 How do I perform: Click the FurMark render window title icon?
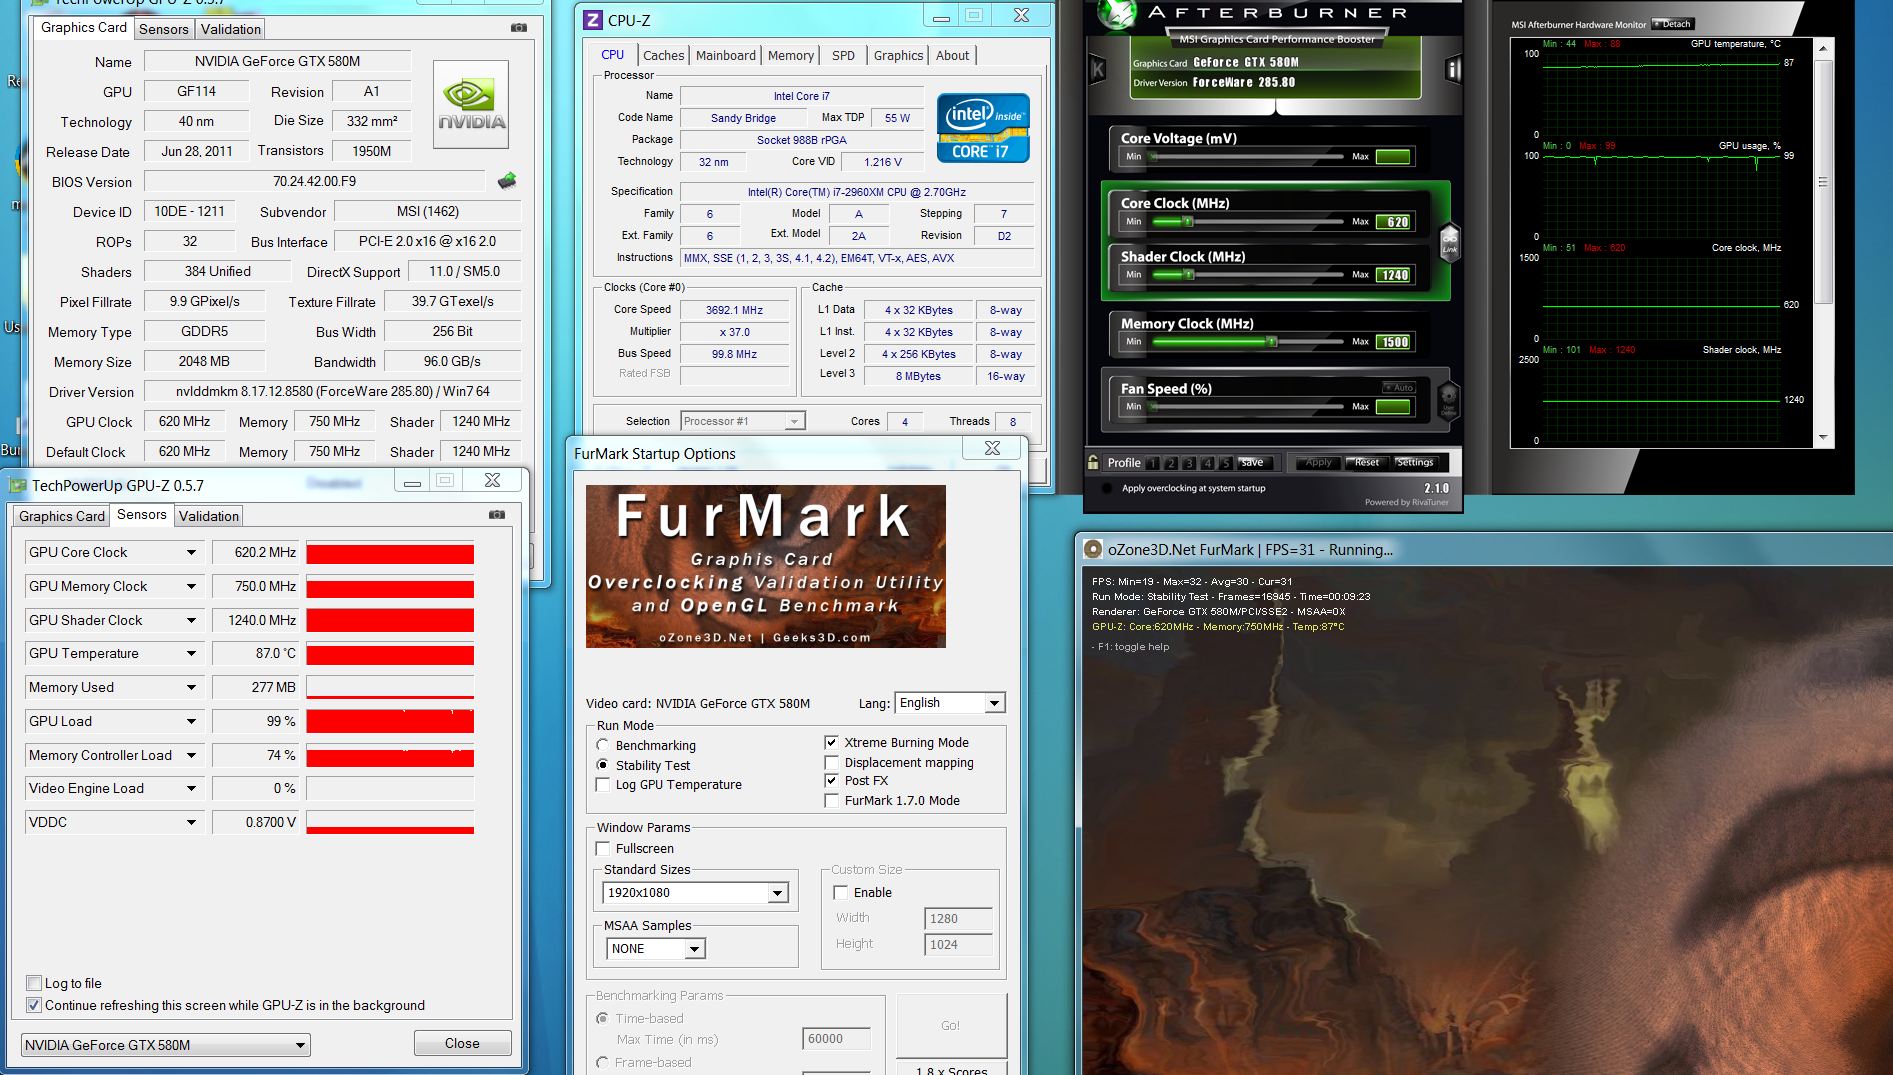click(x=1093, y=549)
